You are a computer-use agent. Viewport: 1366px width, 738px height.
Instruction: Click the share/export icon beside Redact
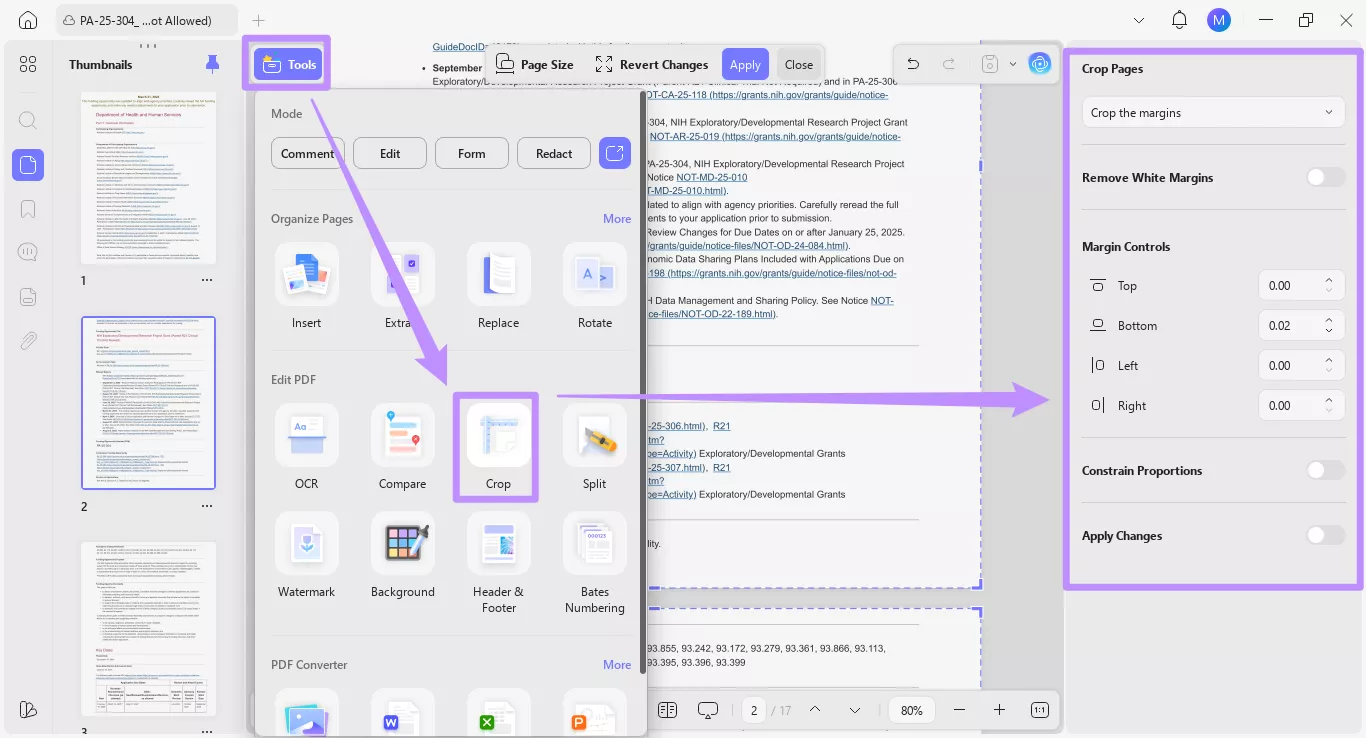[614, 153]
